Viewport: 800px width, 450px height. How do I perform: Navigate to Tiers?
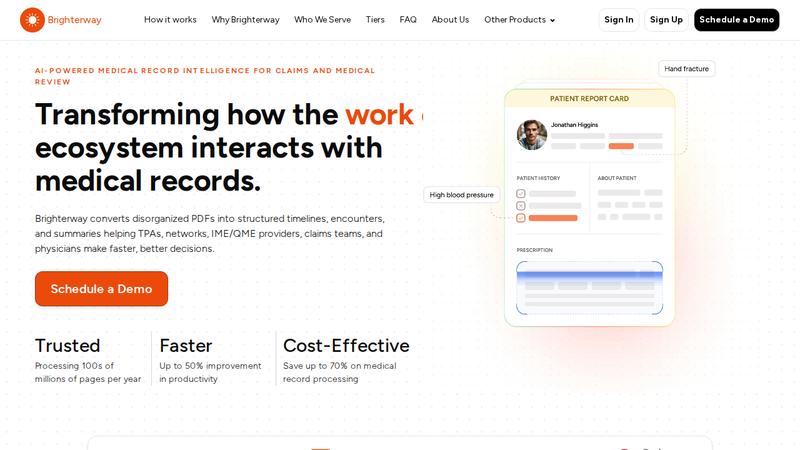point(375,20)
